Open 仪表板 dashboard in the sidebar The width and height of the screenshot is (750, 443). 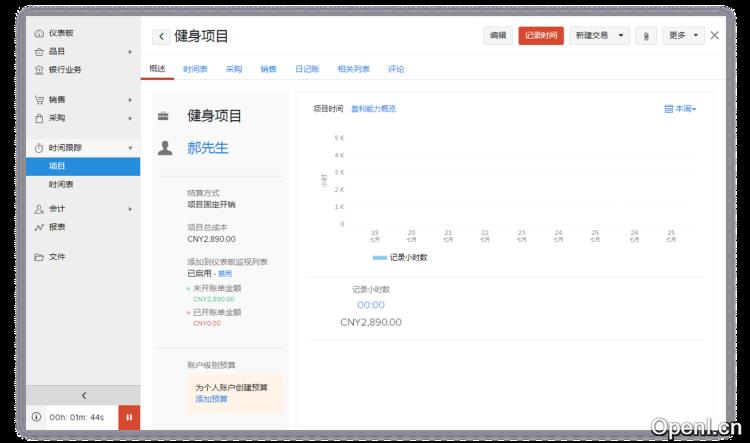point(61,33)
